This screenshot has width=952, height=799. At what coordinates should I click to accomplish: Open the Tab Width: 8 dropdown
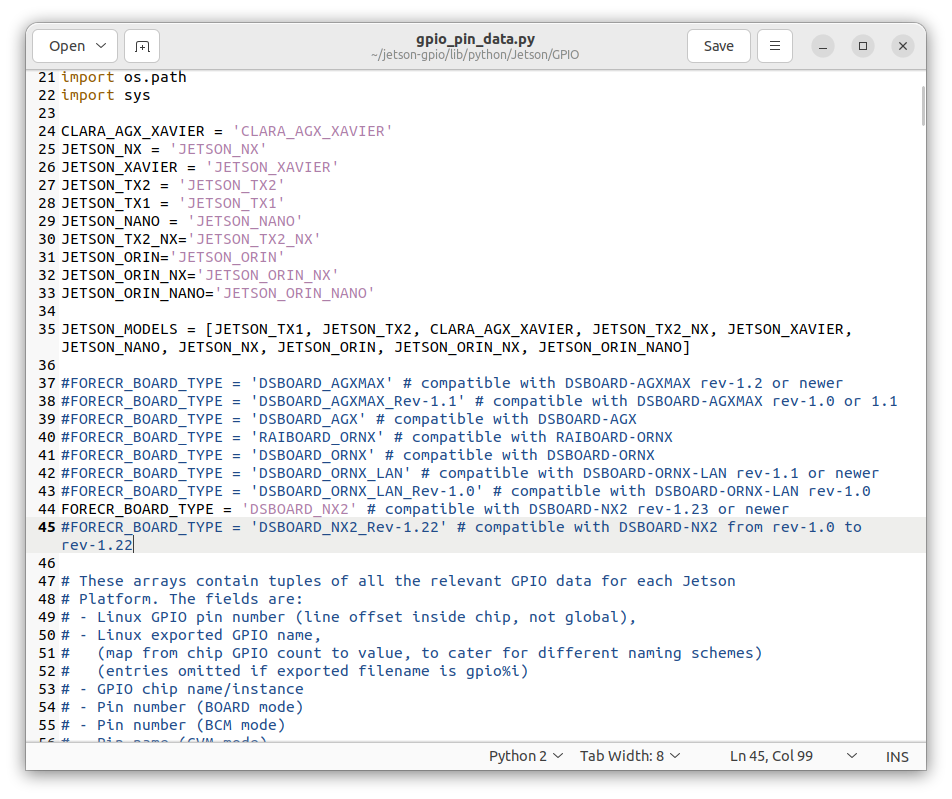pyautogui.click(x=629, y=756)
